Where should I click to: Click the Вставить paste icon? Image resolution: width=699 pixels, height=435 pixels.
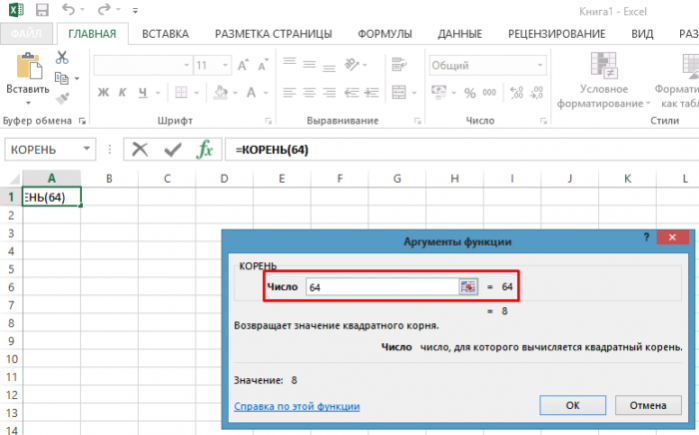29,66
